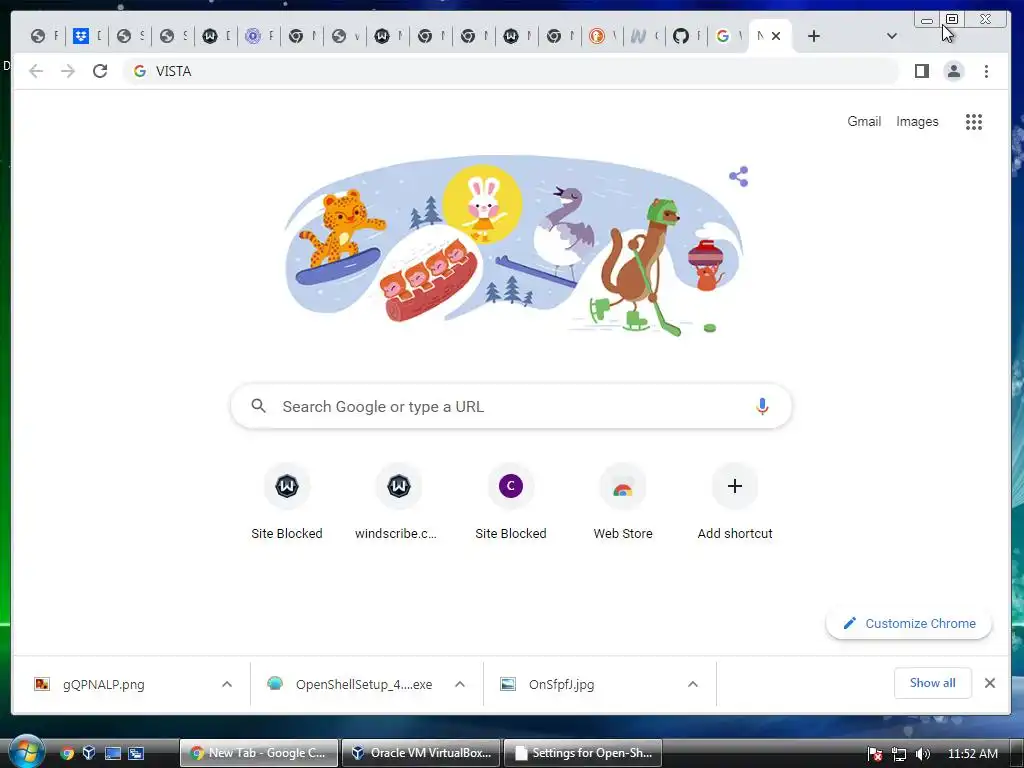Show all downloads

(x=933, y=683)
